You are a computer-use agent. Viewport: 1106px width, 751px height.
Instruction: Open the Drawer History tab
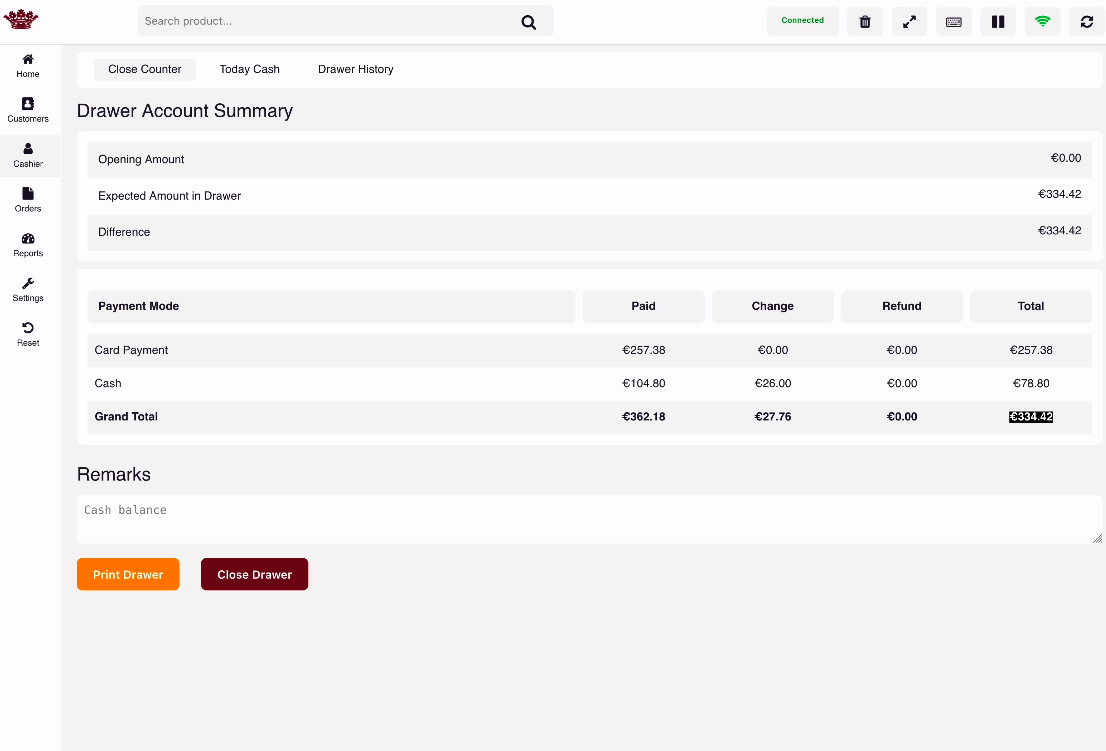coord(356,70)
